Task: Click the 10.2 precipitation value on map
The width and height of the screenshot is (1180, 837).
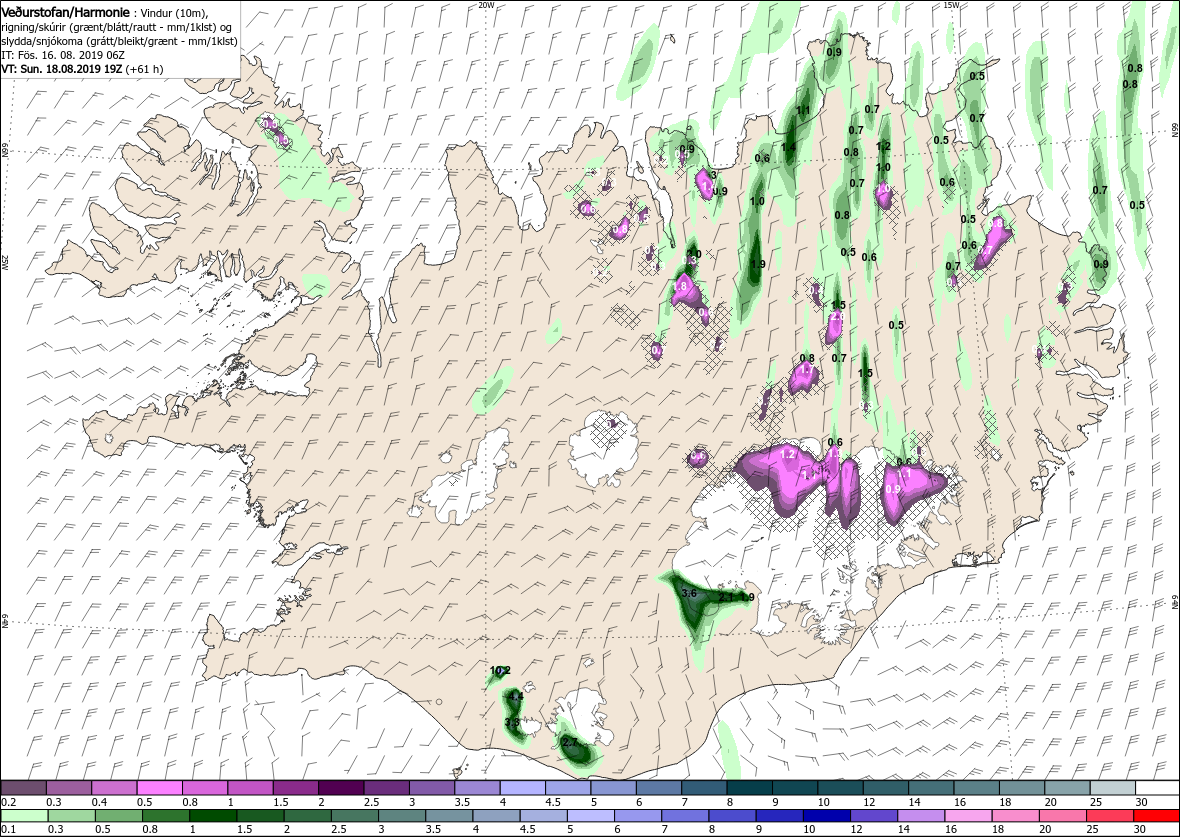Action: click(x=500, y=670)
